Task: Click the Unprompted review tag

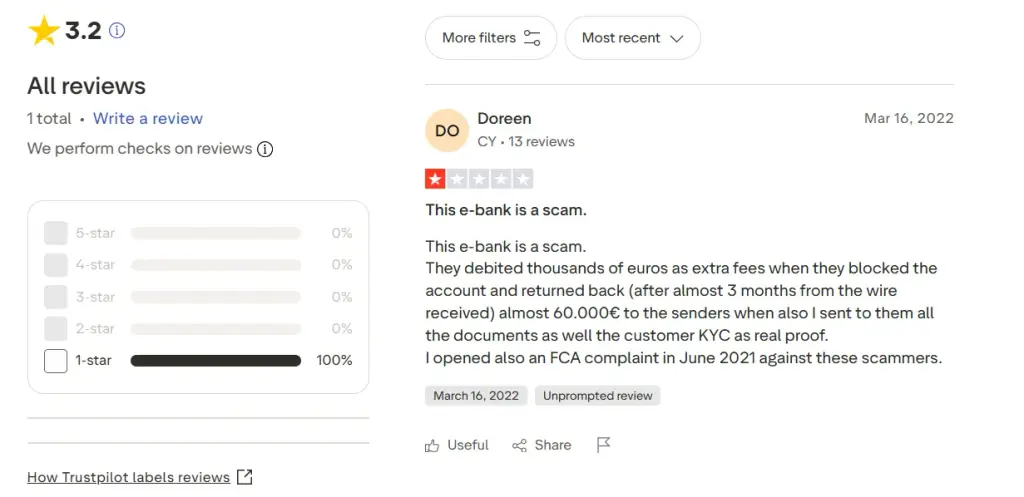Action: click(x=598, y=396)
